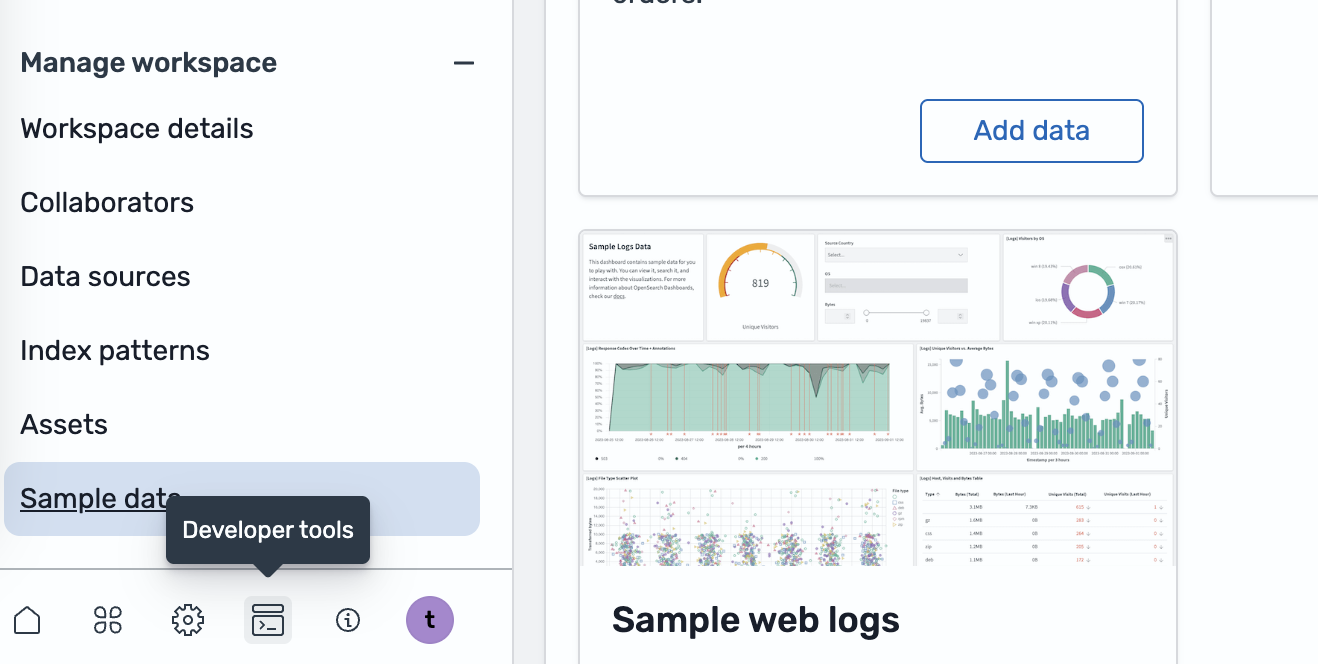The image size is (1318, 664).
Task: Select Workspace details in the sidebar
Action: 136,128
